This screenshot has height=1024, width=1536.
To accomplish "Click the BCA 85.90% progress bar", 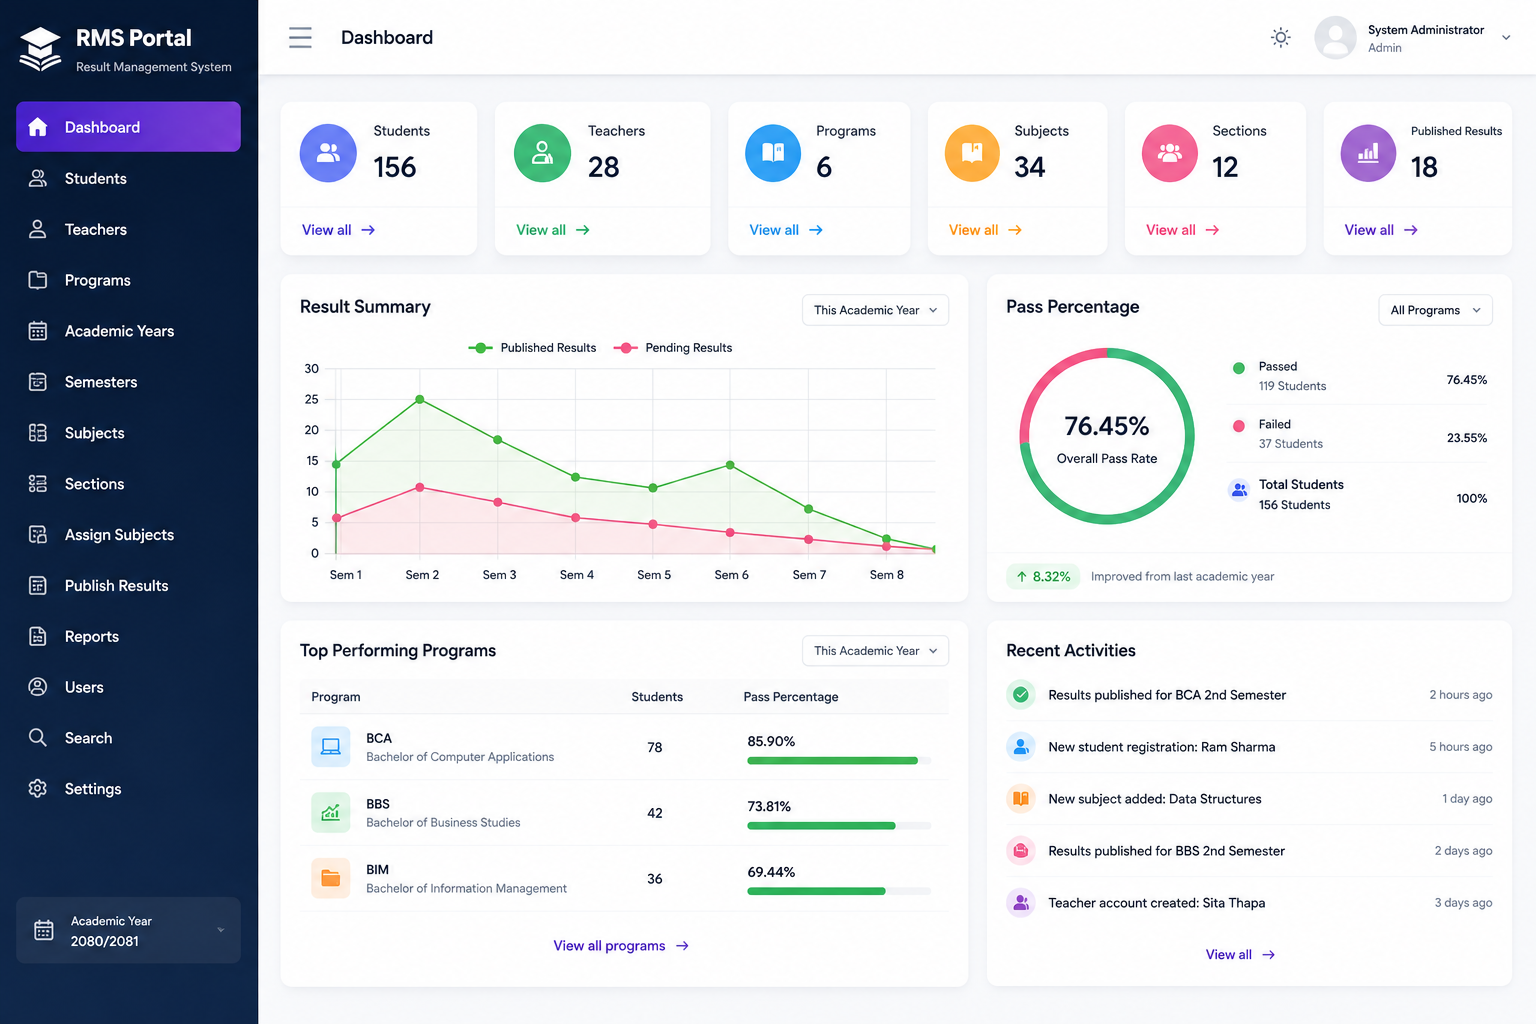I will [x=839, y=761].
